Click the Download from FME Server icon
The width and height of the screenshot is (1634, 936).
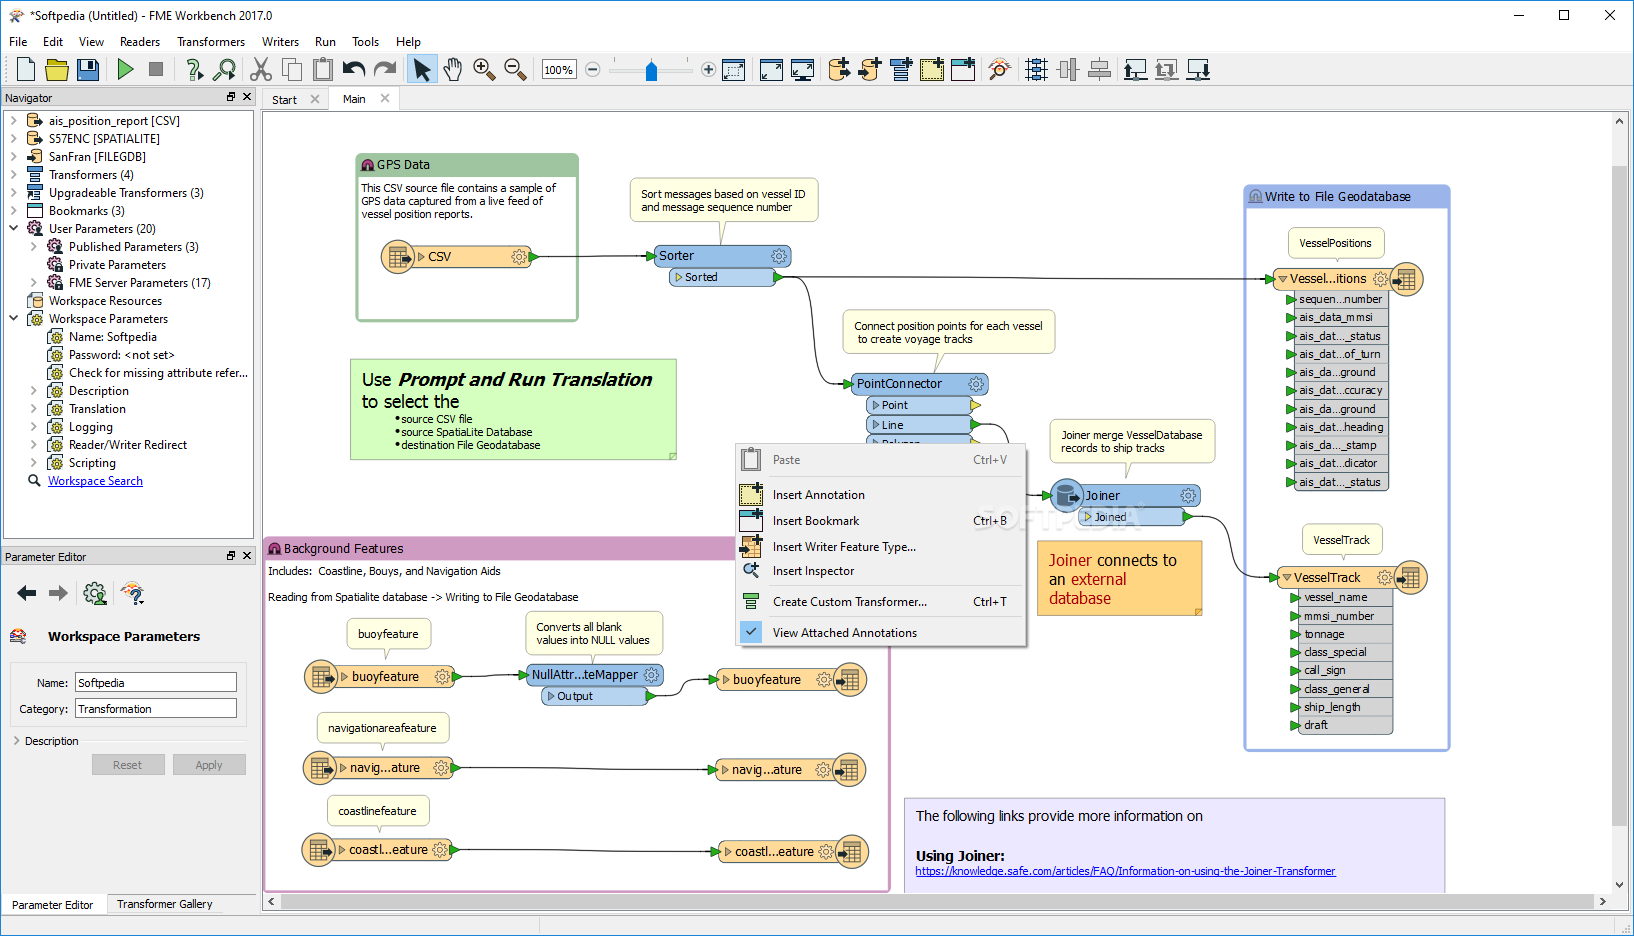click(x=1197, y=69)
